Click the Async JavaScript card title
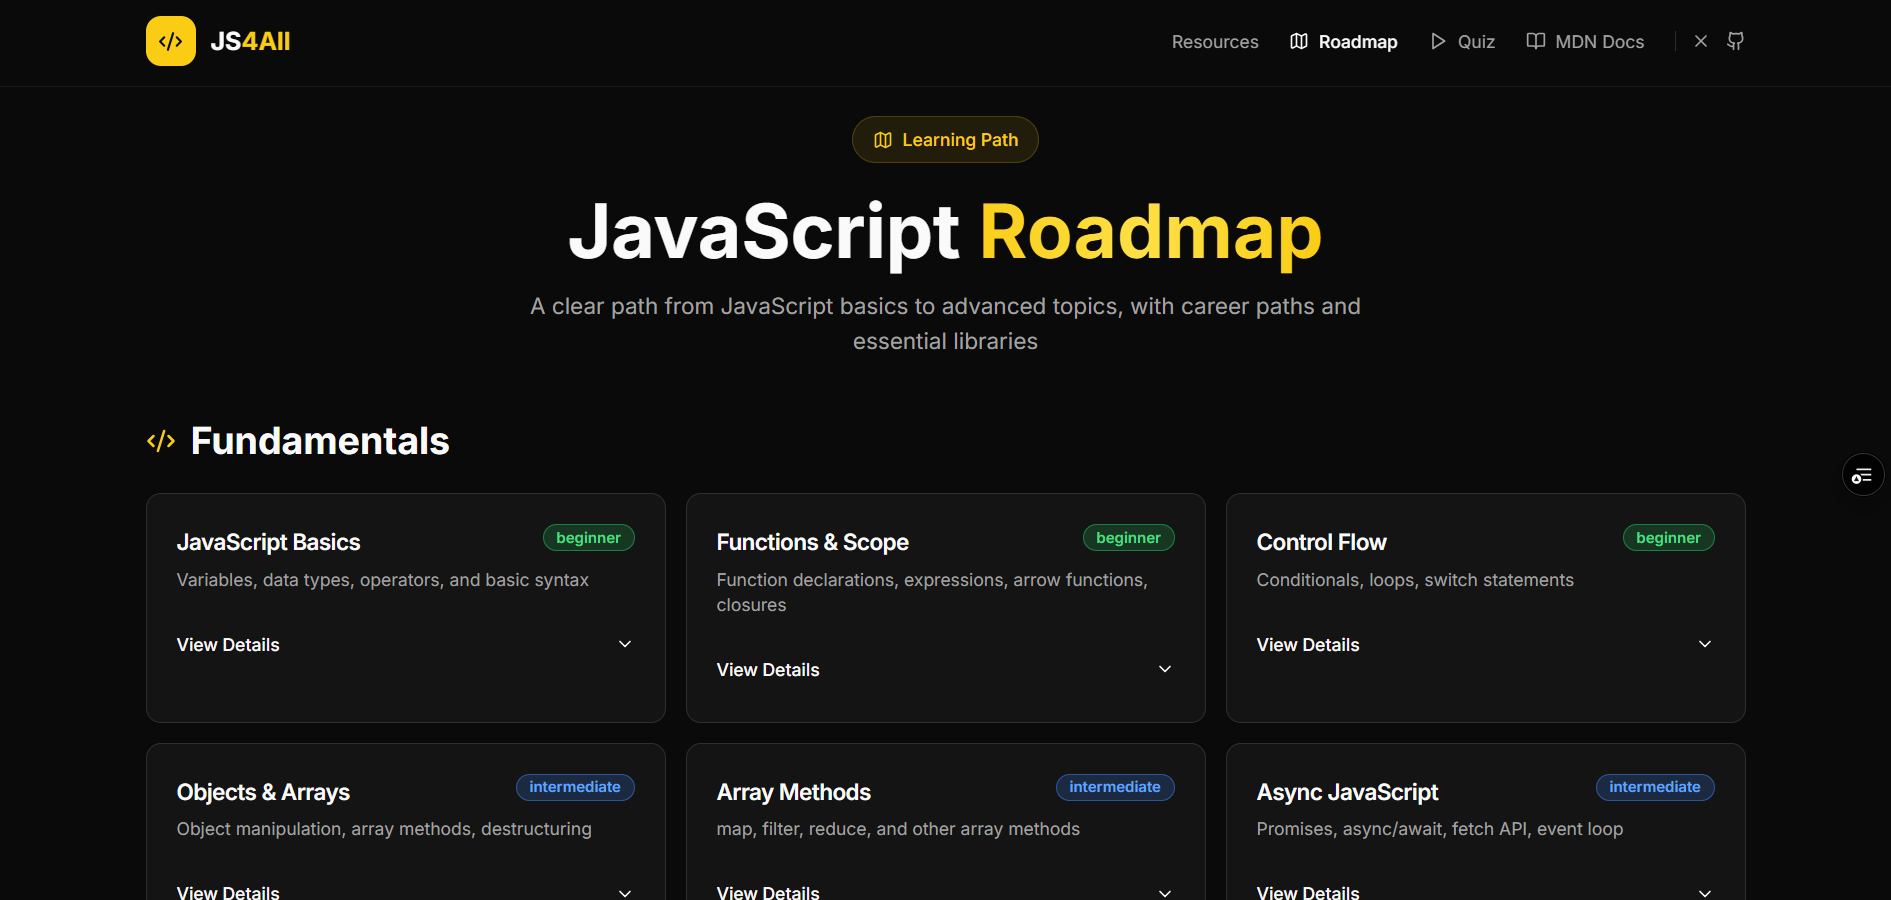This screenshot has height=900, width=1891. [x=1347, y=792]
